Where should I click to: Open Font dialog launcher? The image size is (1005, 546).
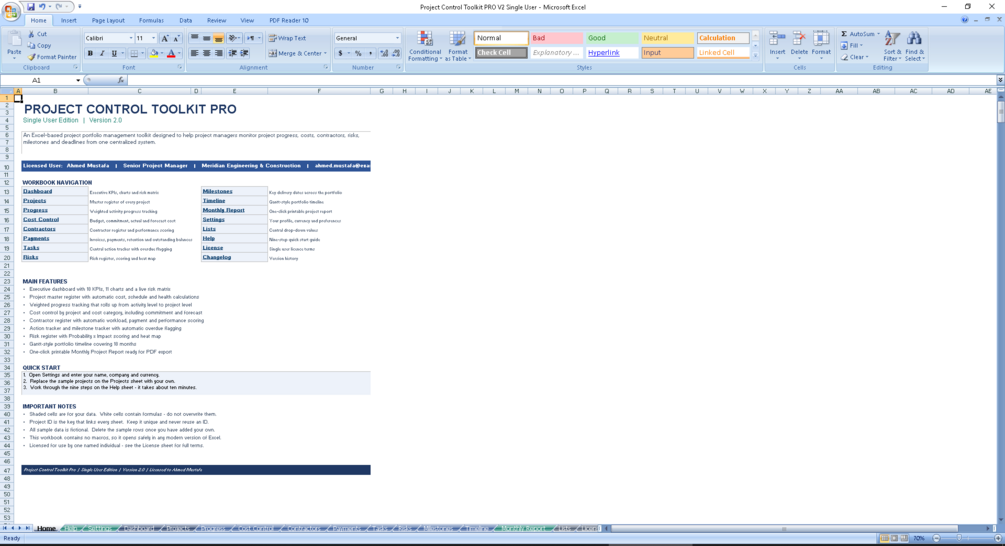point(179,67)
